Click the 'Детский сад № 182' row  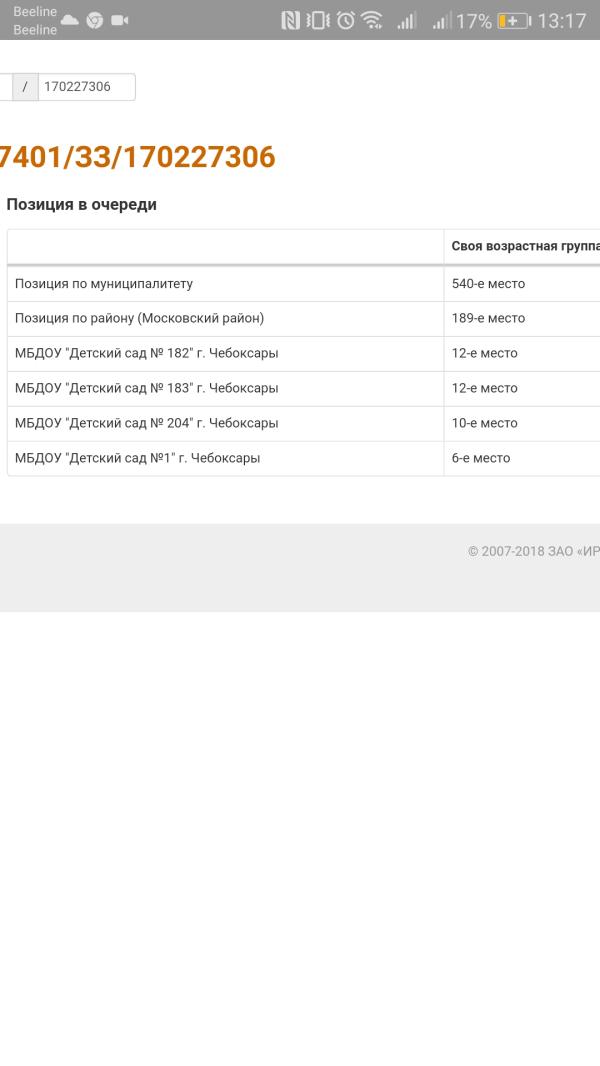point(304,354)
